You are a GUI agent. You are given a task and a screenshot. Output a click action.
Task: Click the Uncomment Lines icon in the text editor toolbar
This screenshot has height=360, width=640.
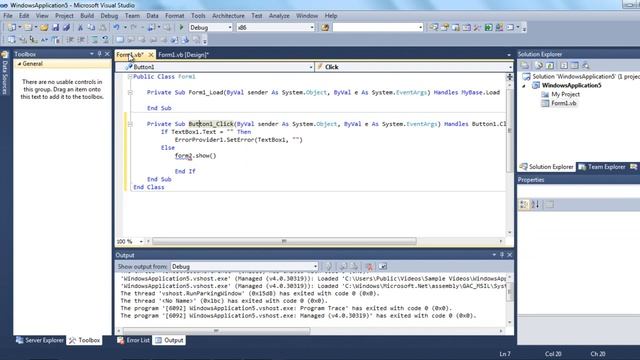tap(105, 40)
